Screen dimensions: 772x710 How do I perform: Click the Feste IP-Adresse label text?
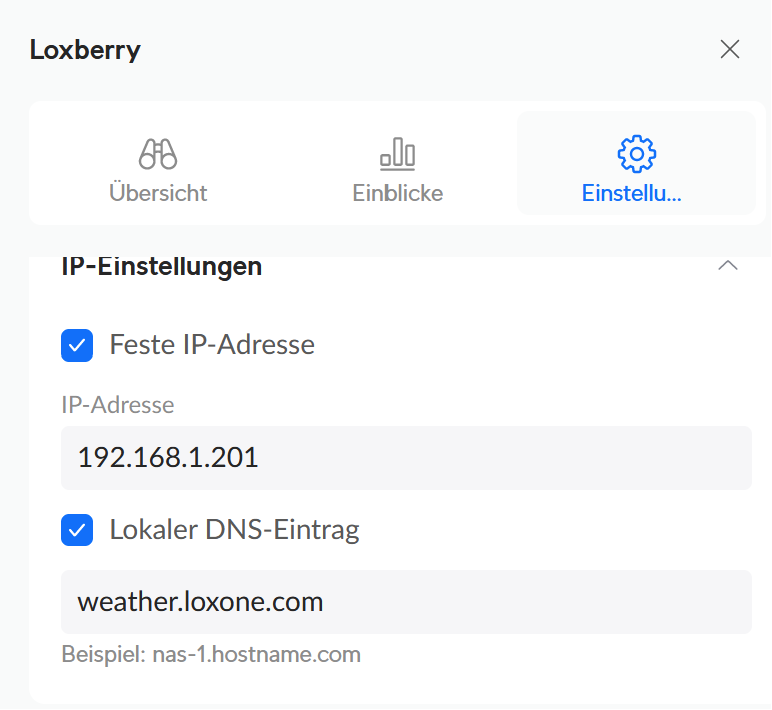212,345
